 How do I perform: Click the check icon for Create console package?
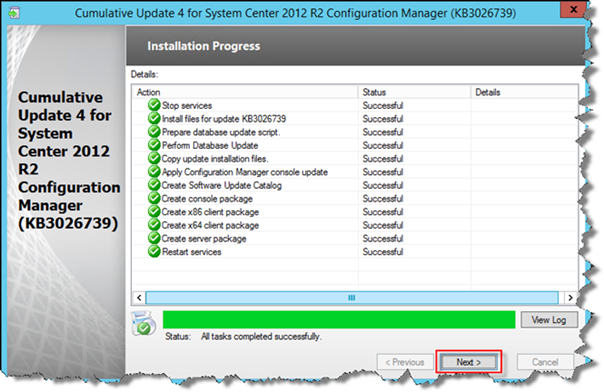pyautogui.click(x=154, y=198)
